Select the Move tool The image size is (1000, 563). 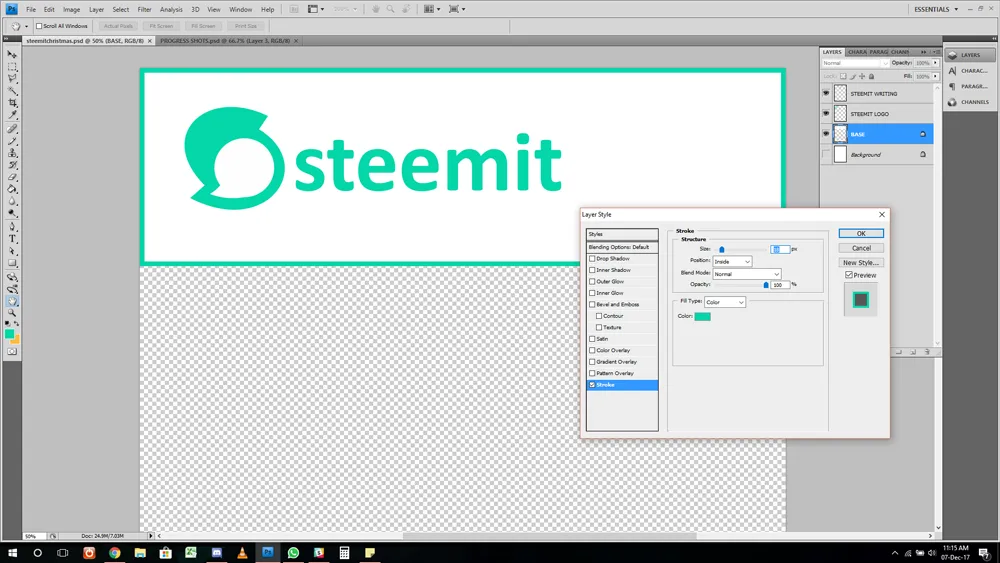pos(12,55)
